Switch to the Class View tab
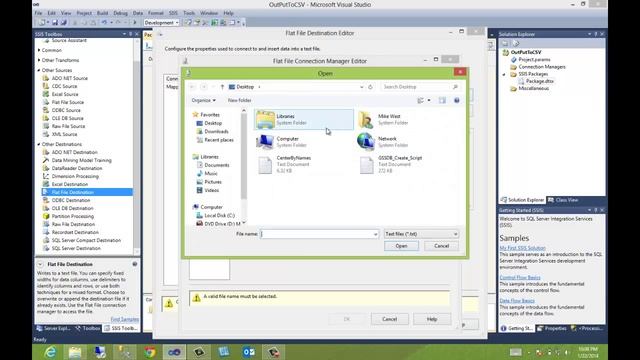Viewport: 640px width, 360px height. (x=563, y=200)
